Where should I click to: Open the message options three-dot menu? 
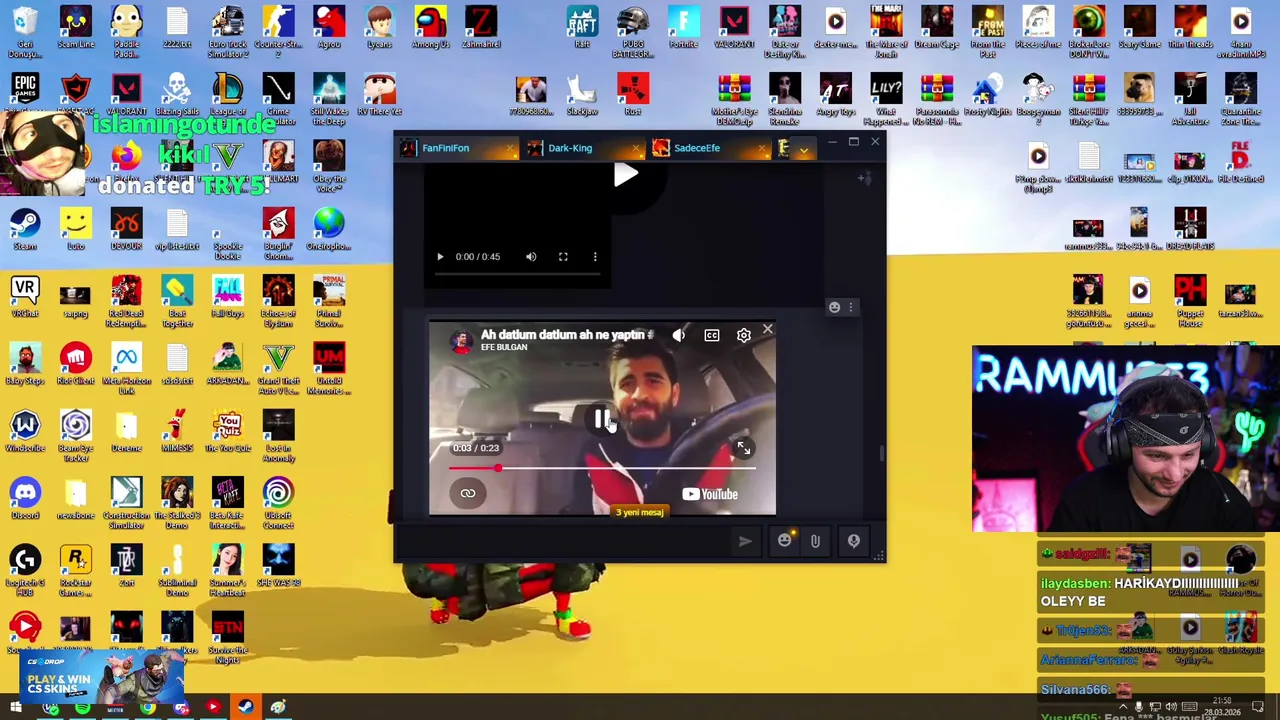point(851,307)
